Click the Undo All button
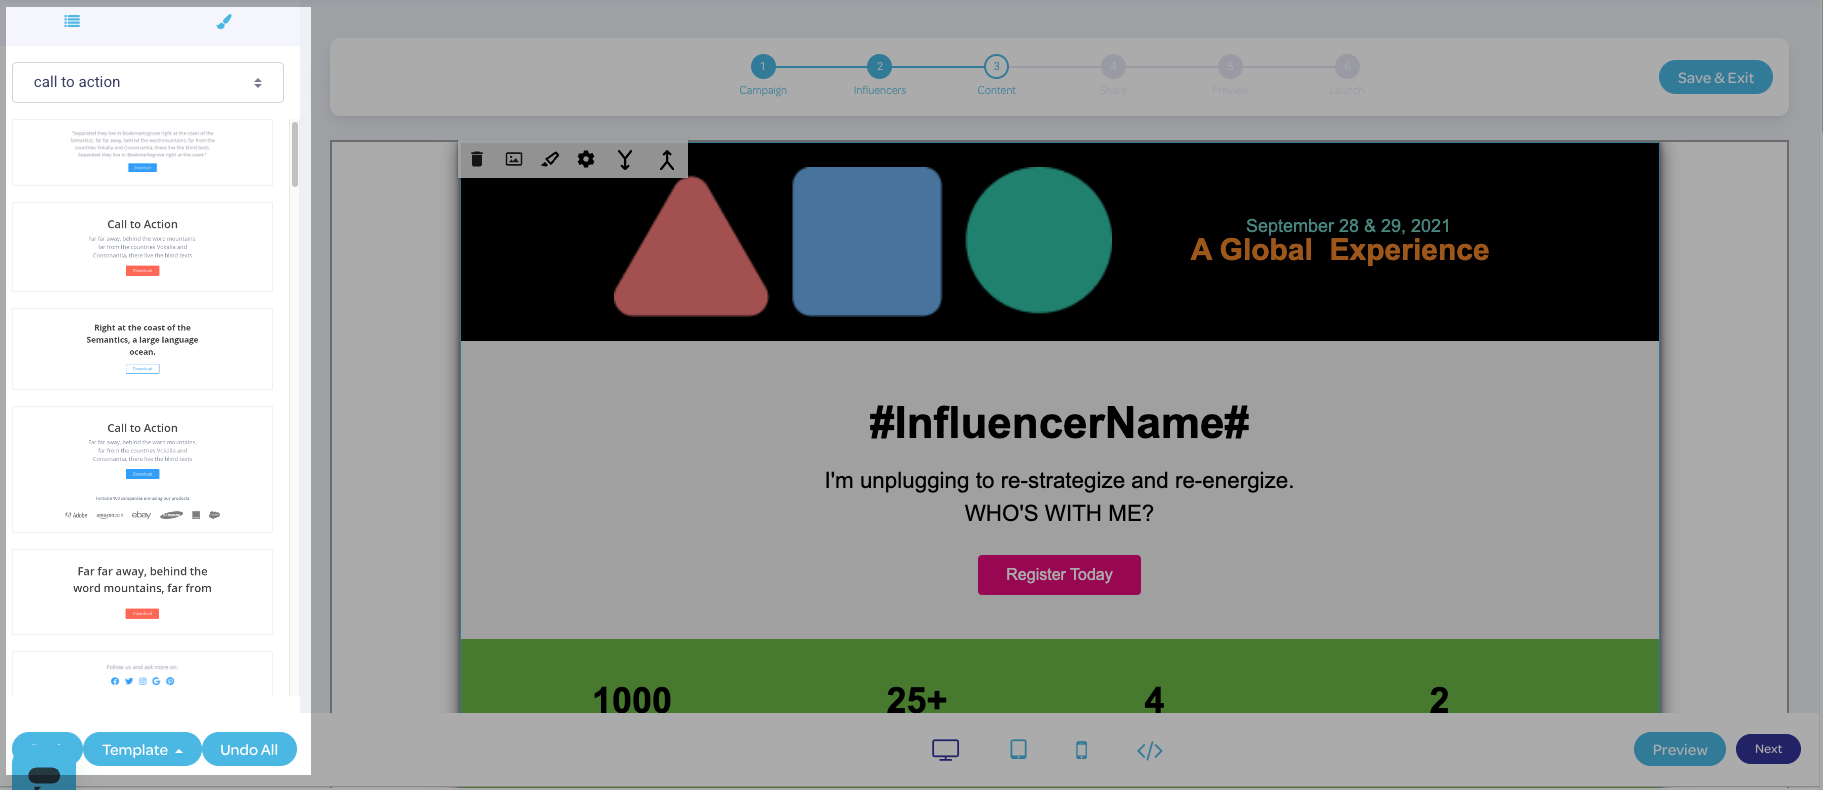 coord(249,750)
